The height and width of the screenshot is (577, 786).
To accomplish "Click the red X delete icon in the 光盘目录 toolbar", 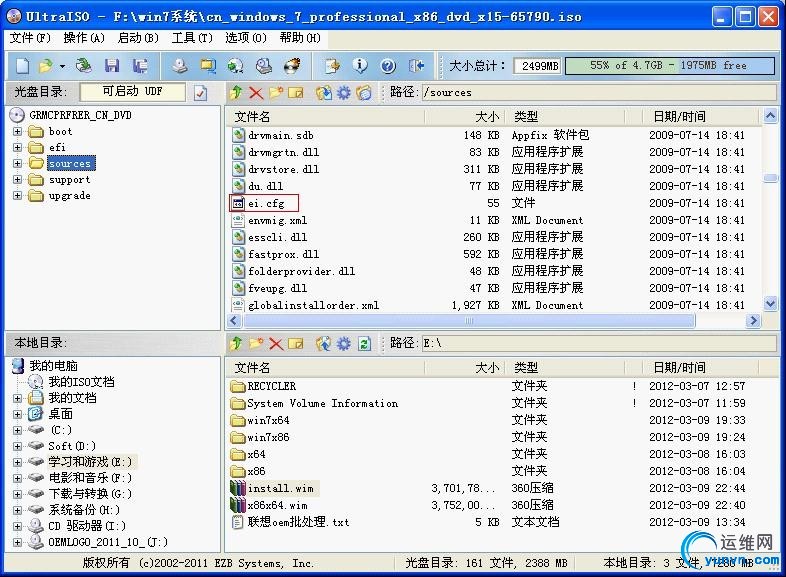I will [256, 93].
